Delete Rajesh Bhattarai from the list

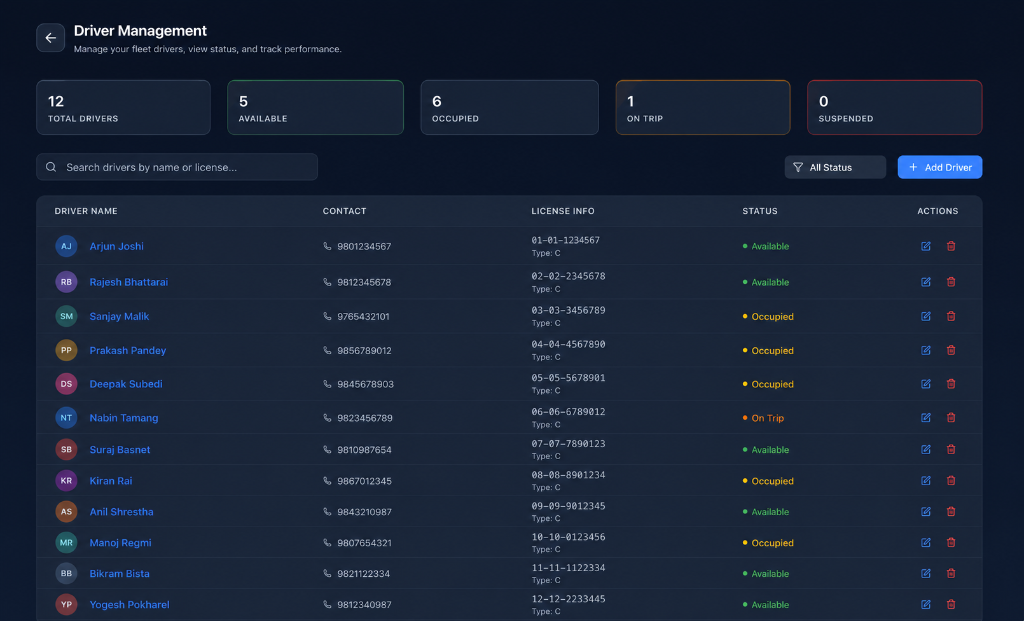click(951, 282)
